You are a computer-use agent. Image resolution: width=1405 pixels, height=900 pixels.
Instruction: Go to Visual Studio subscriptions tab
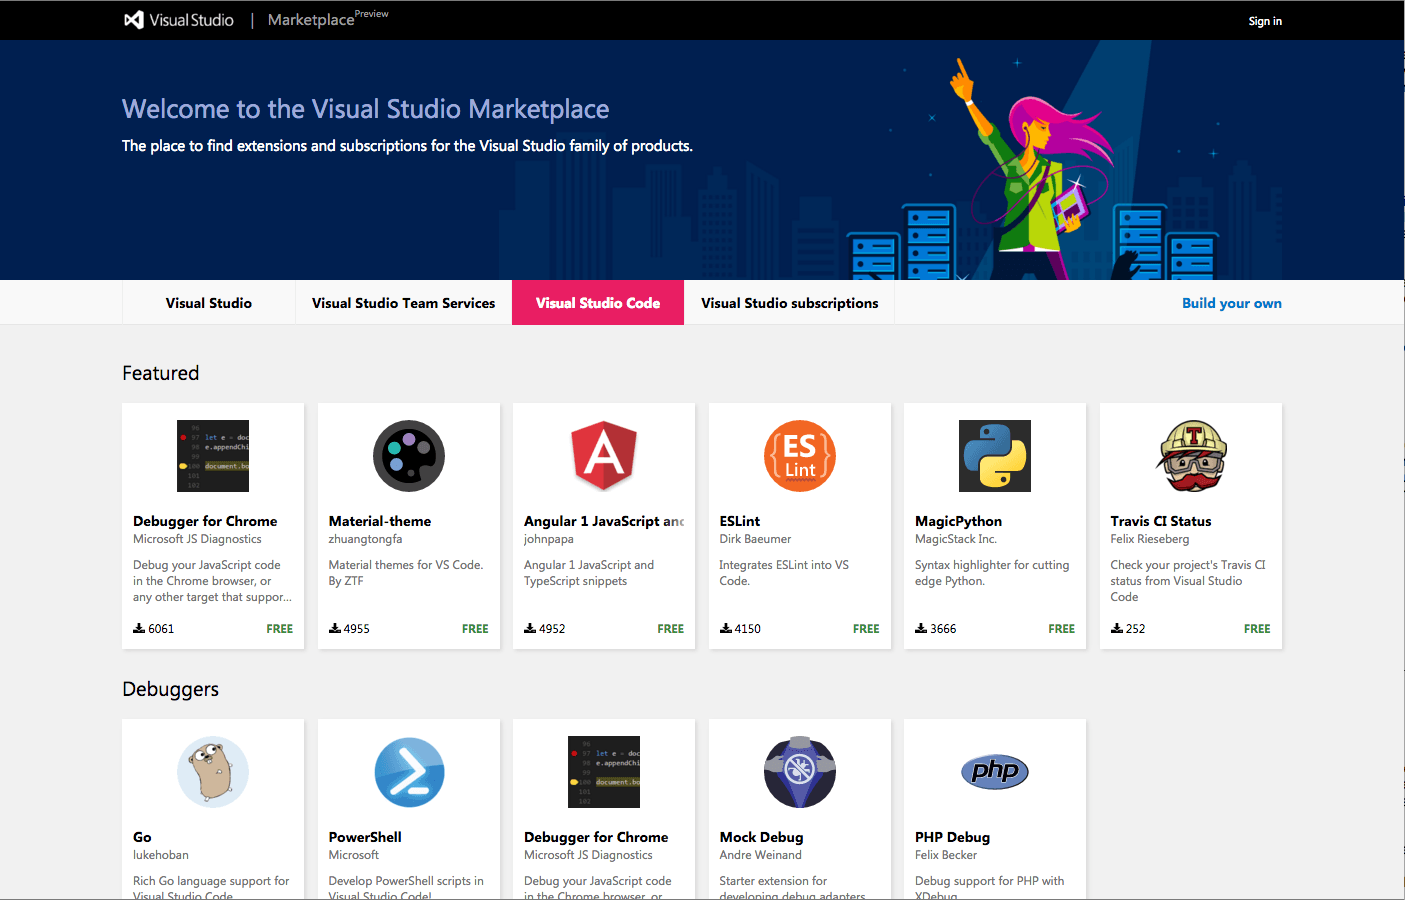pos(789,303)
